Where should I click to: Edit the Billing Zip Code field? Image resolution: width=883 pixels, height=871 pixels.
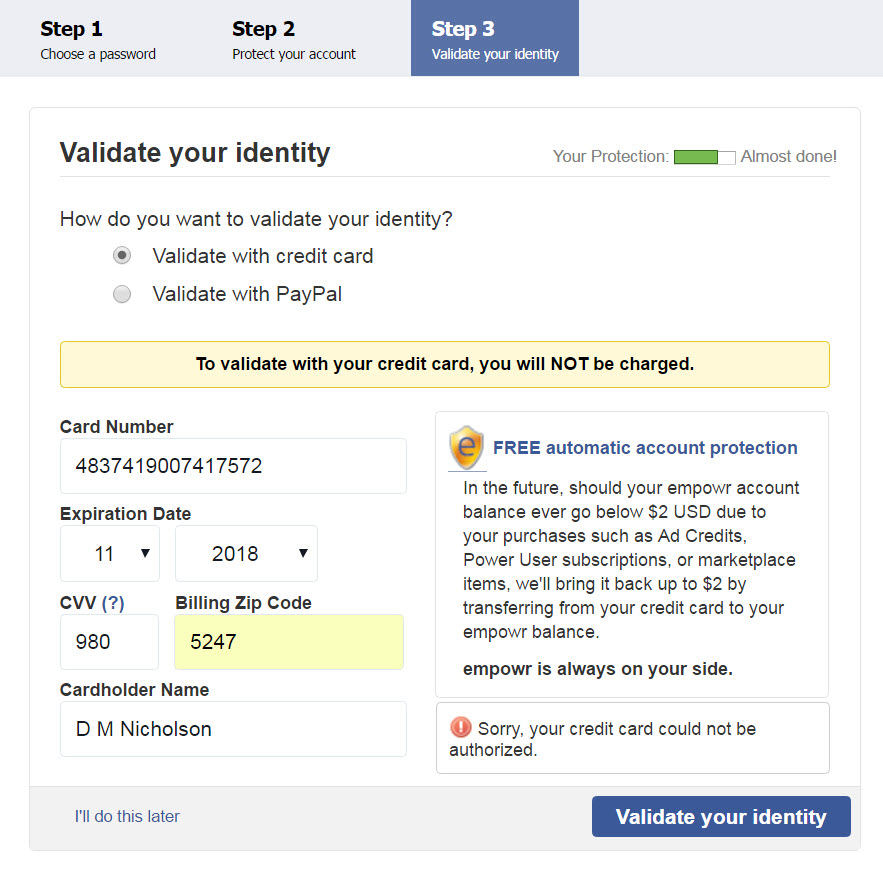point(289,642)
